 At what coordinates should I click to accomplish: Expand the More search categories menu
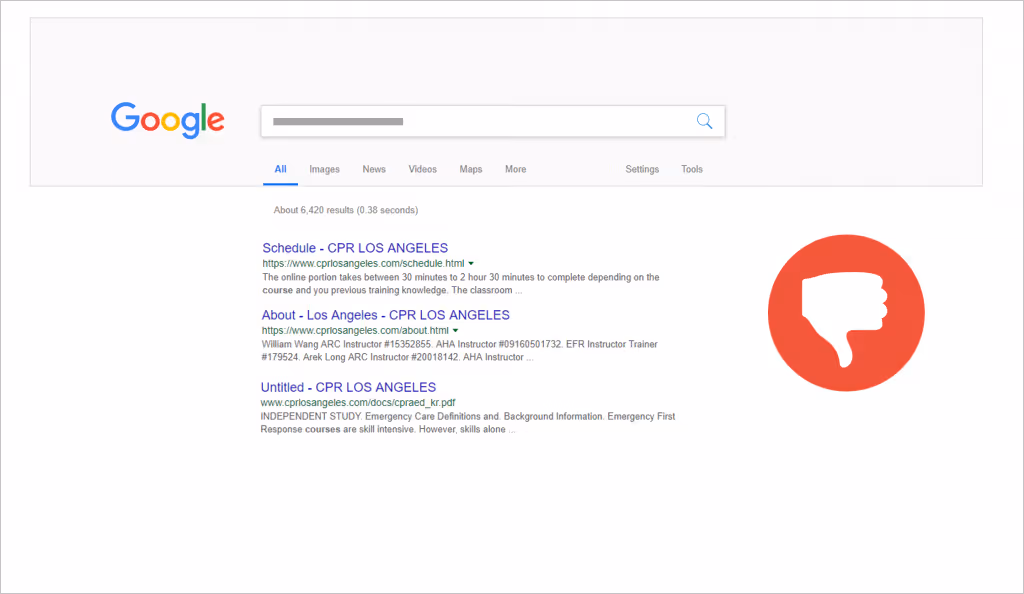[x=515, y=169]
